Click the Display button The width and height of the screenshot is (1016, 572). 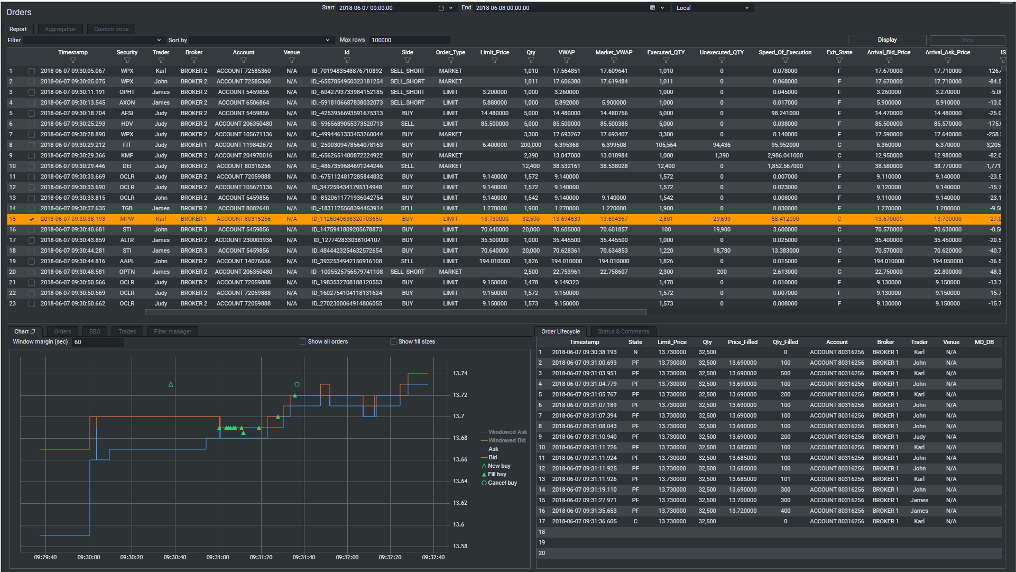(887, 40)
